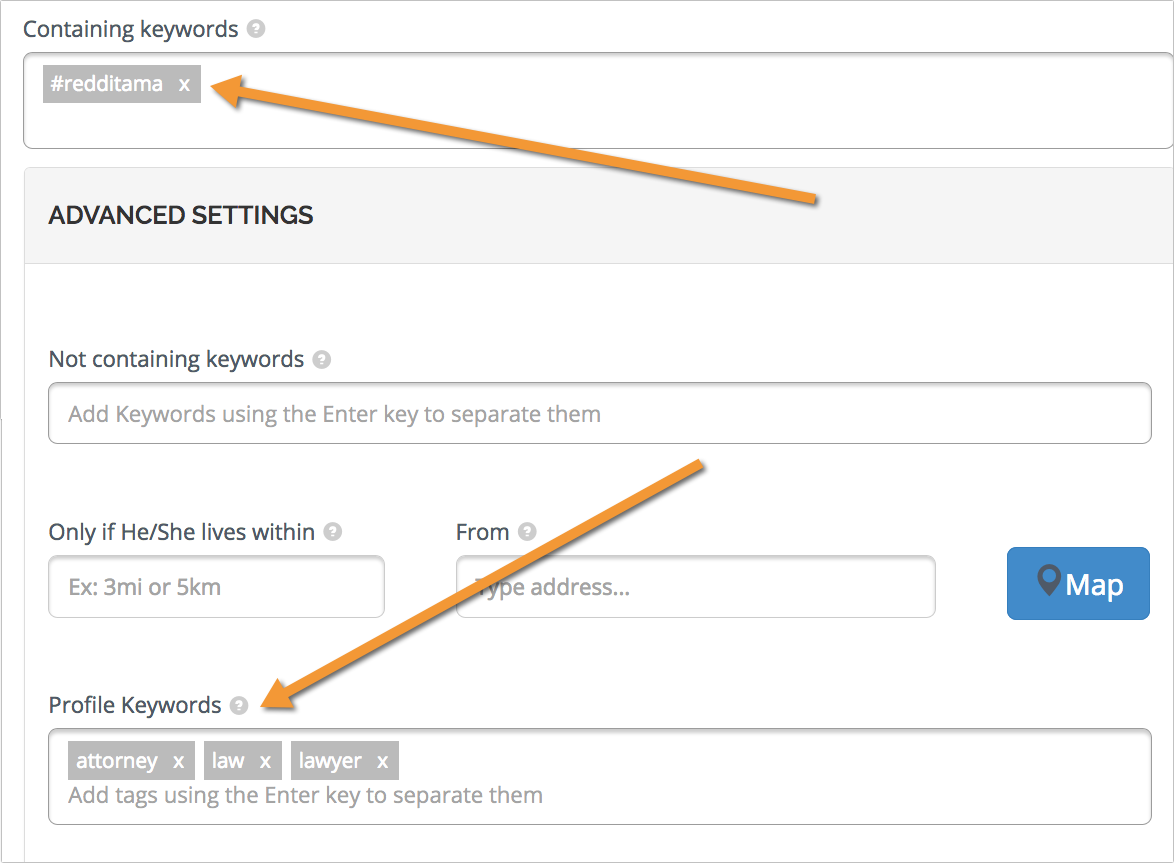Select the law tag label
This screenshot has height=863, width=1174.
[x=228, y=760]
